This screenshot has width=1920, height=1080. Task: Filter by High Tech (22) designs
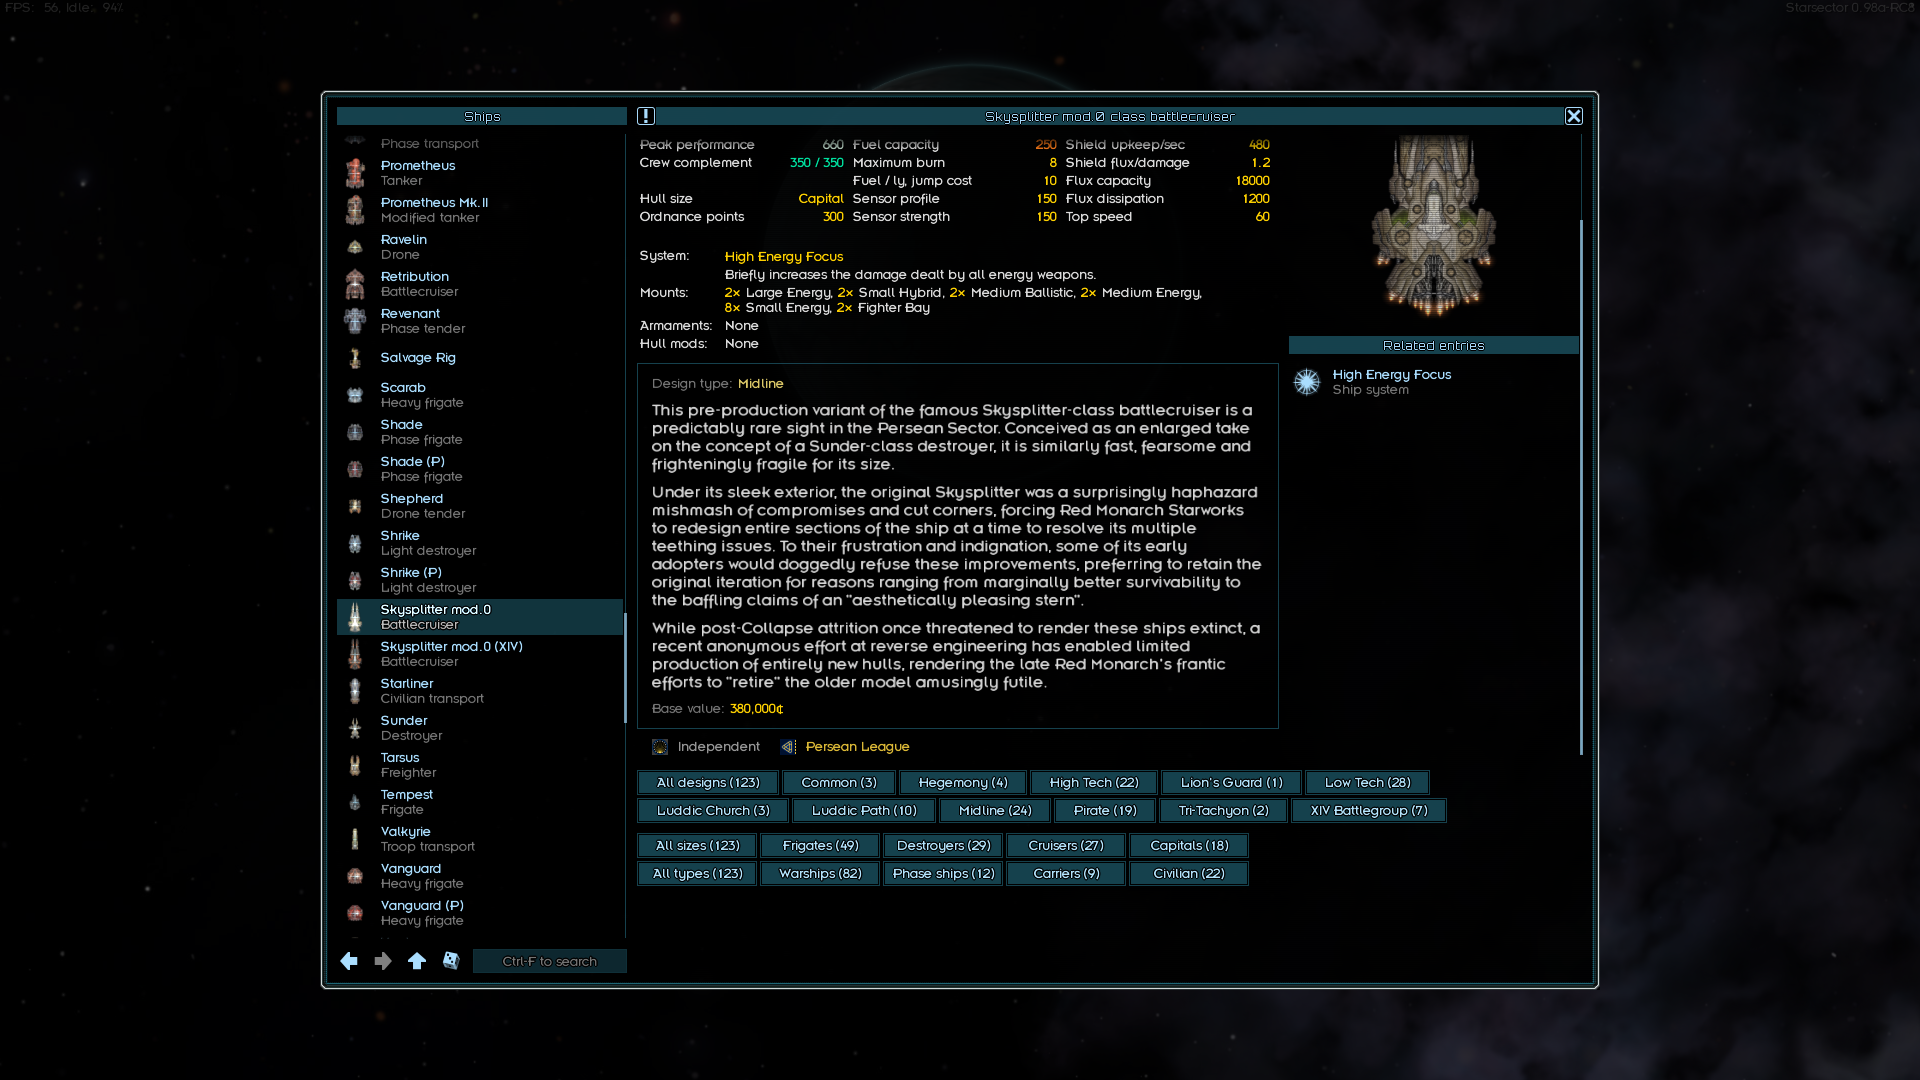[1093, 782]
